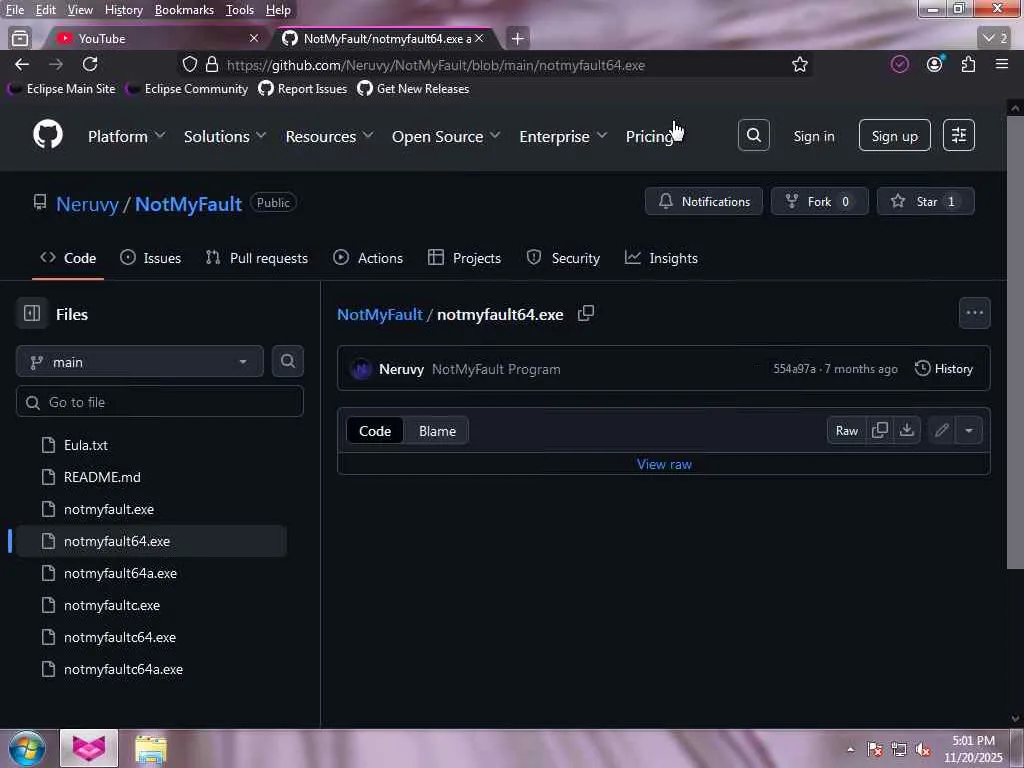
Task: Open the Pull requests tab
Action: (x=257, y=258)
